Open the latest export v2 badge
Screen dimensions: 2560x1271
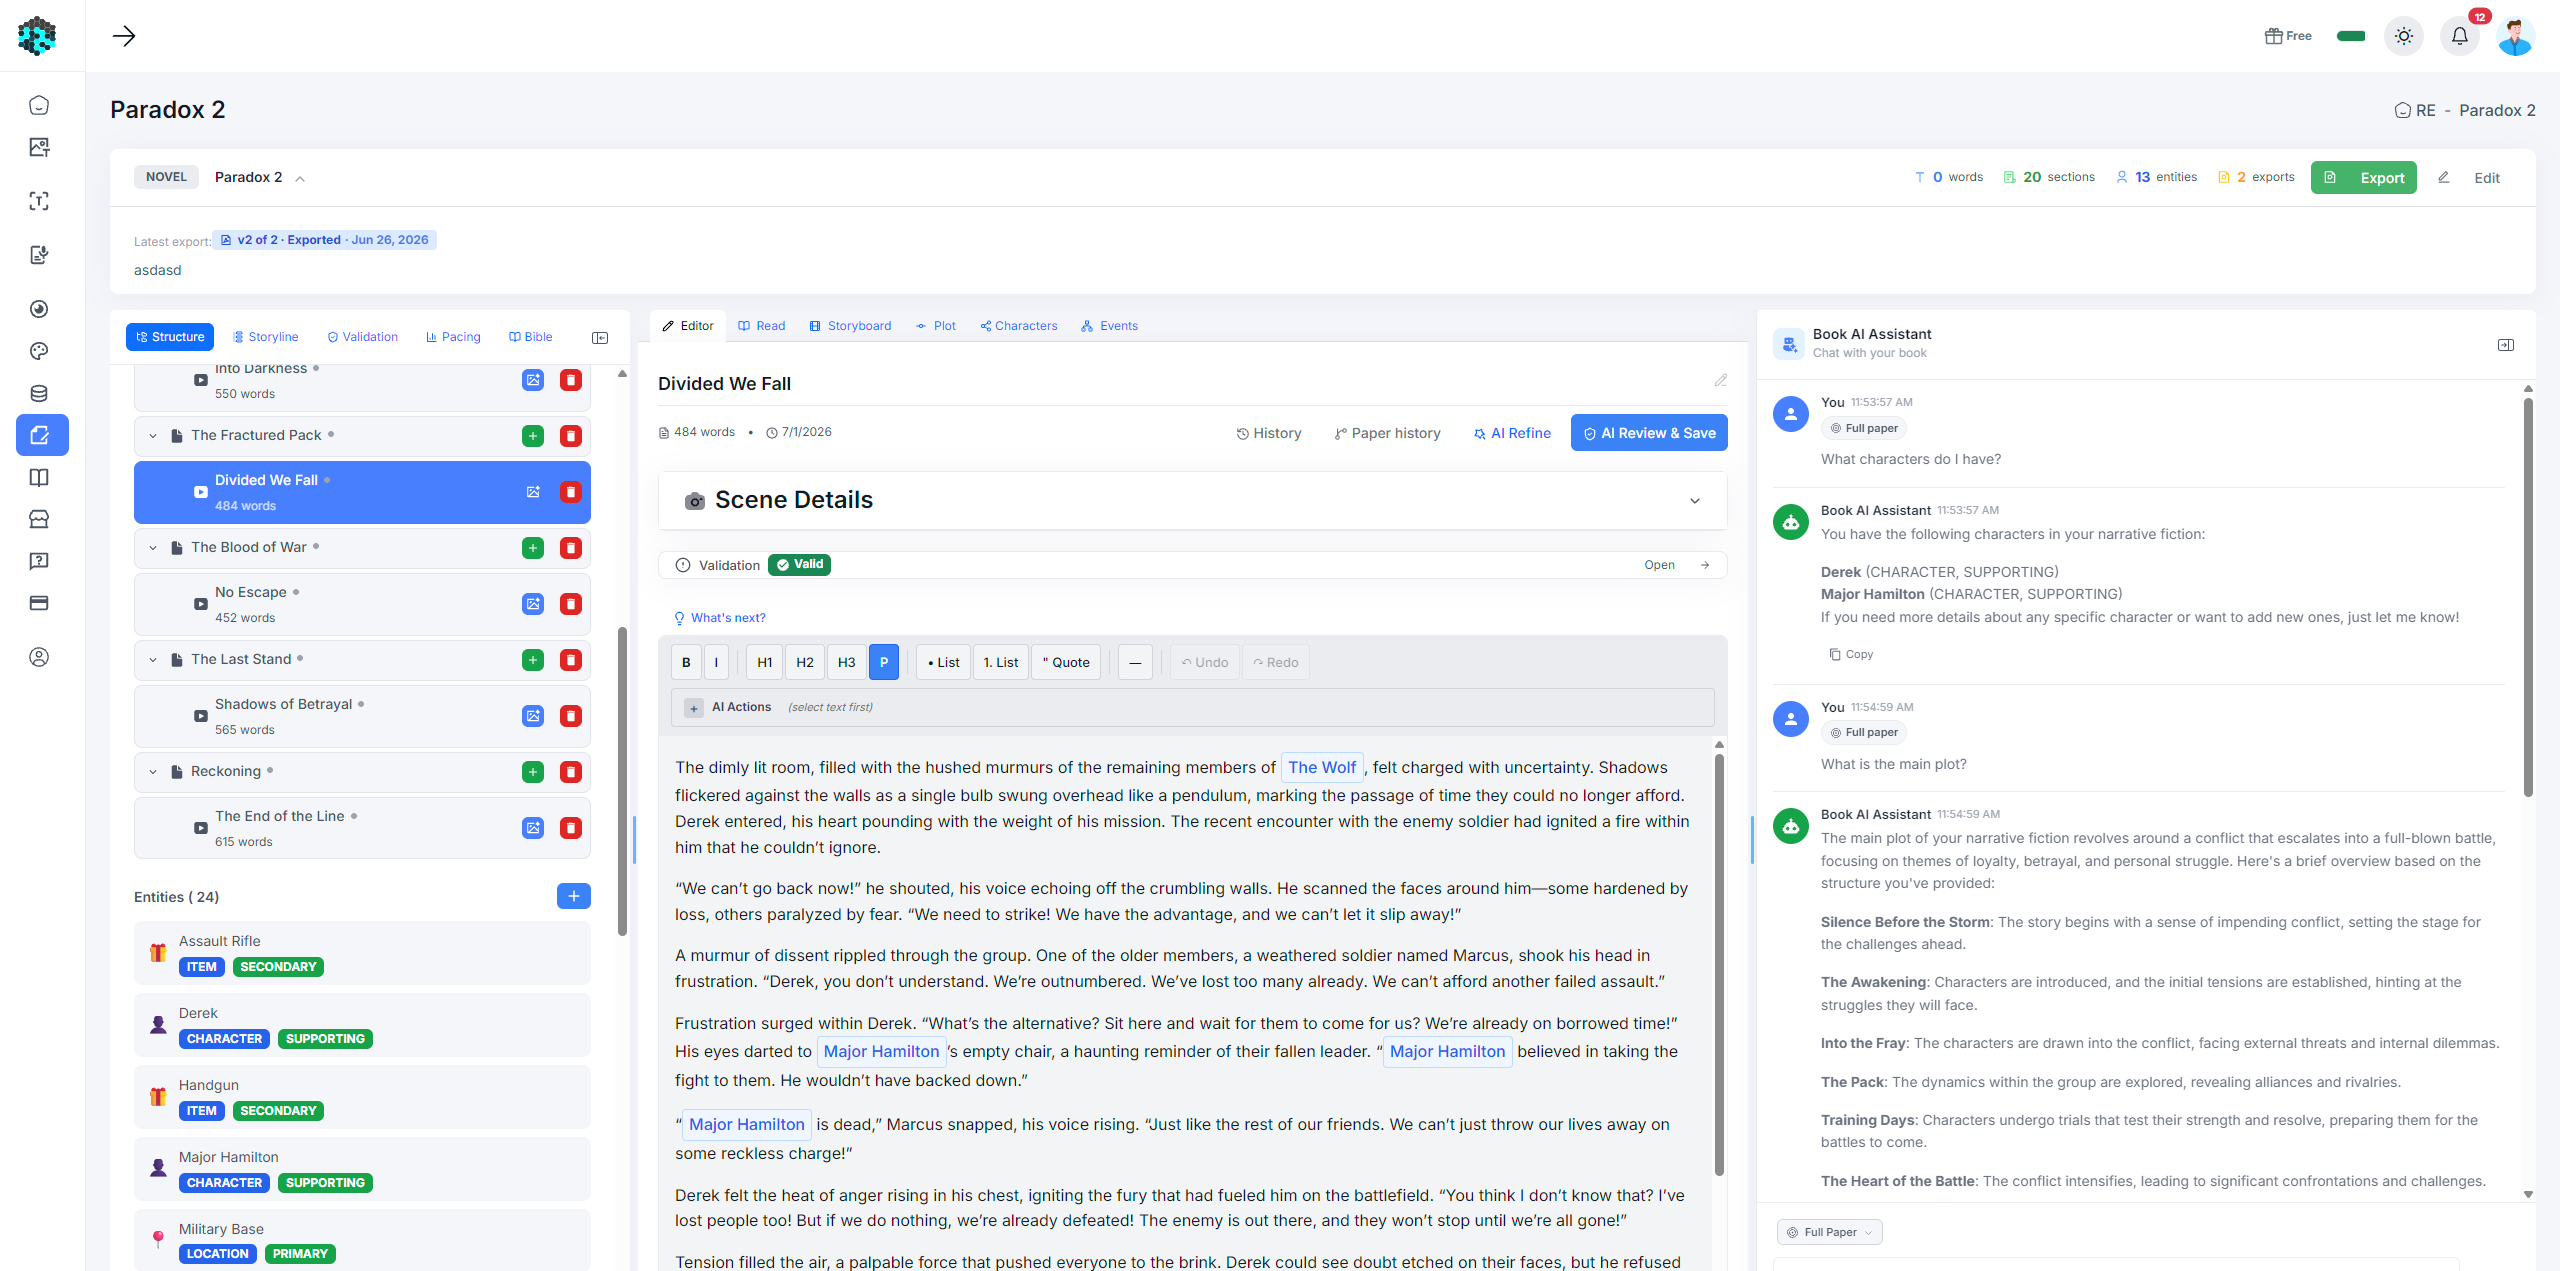(x=324, y=240)
